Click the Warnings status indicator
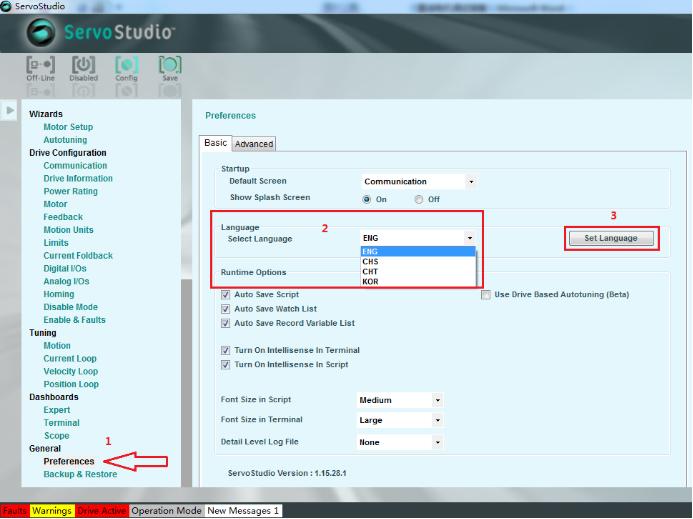The image size is (693, 519). coord(51,511)
